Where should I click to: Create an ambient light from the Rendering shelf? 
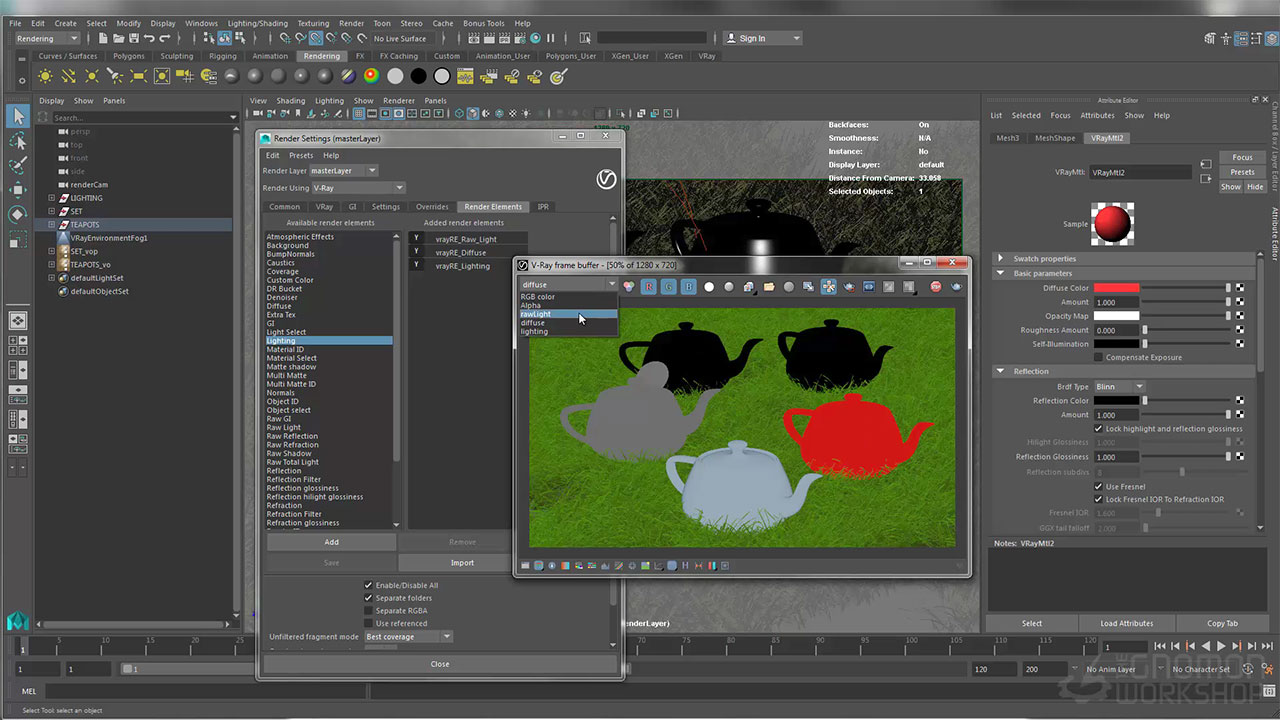(46, 76)
